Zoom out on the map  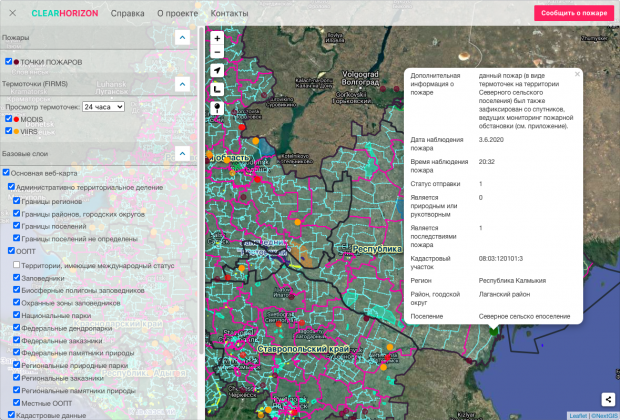pyautogui.click(x=217, y=52)
